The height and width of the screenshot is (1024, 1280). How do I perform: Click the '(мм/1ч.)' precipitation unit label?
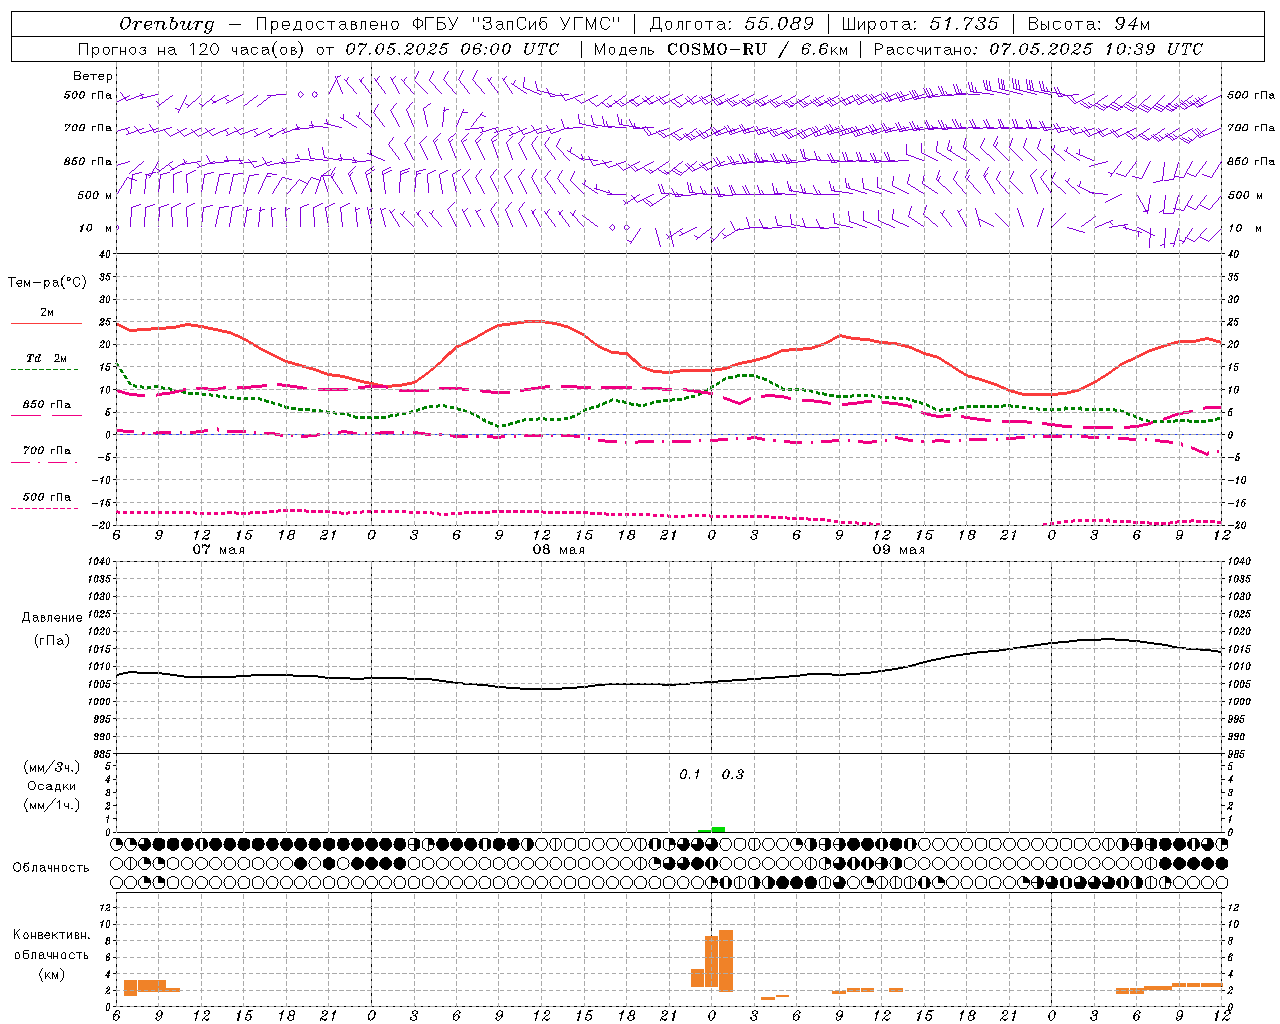[52, 805]
